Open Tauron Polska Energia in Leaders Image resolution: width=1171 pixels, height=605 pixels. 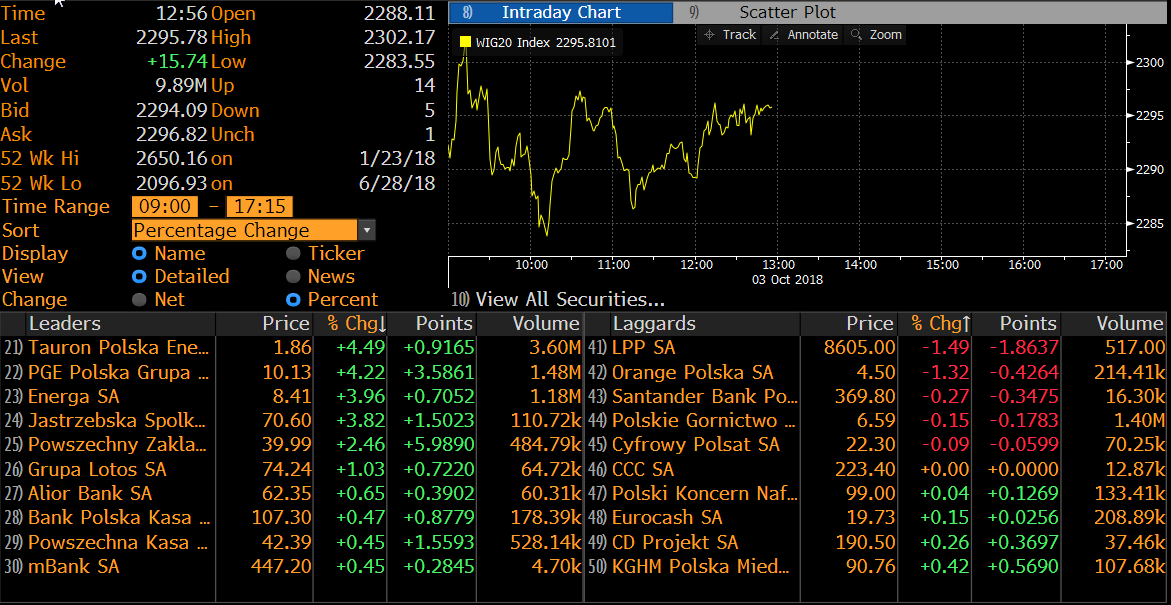pyautogui.click(x=119, y=348)
